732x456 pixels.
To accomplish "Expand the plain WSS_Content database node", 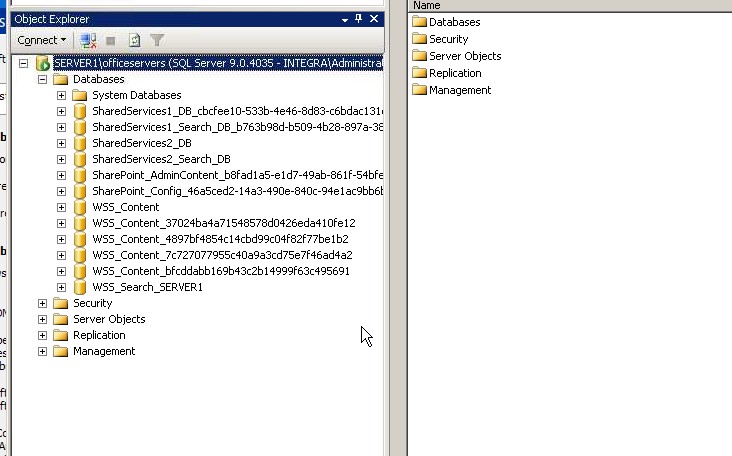I will point(61,207).
